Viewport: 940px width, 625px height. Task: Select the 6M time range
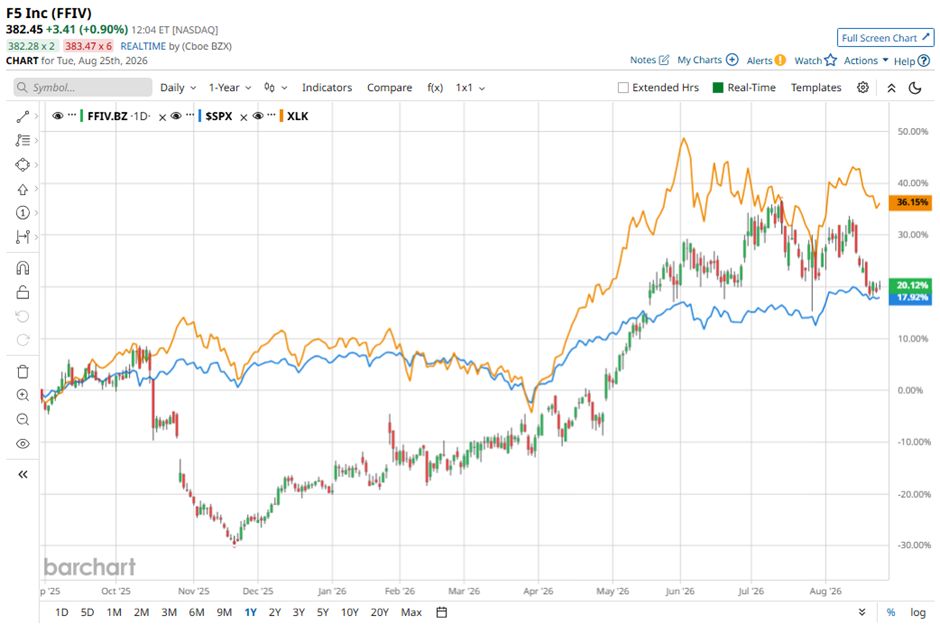197,612
